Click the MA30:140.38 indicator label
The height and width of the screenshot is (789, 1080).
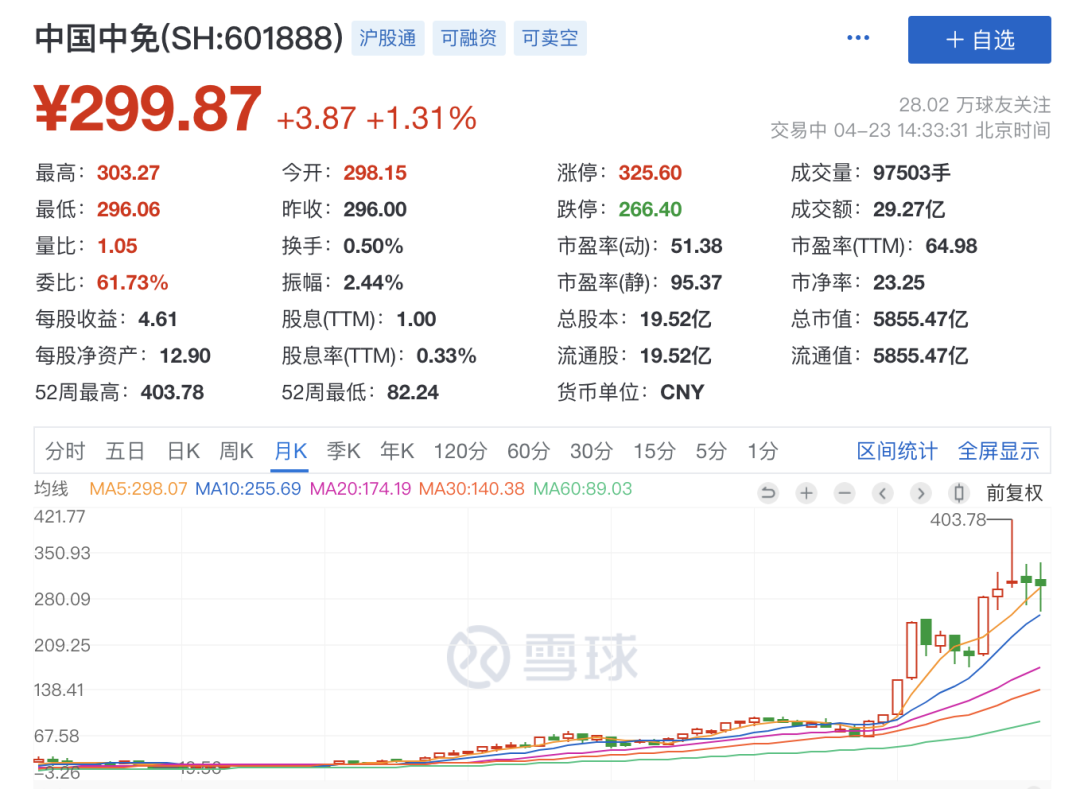click(x=472, y=489)
